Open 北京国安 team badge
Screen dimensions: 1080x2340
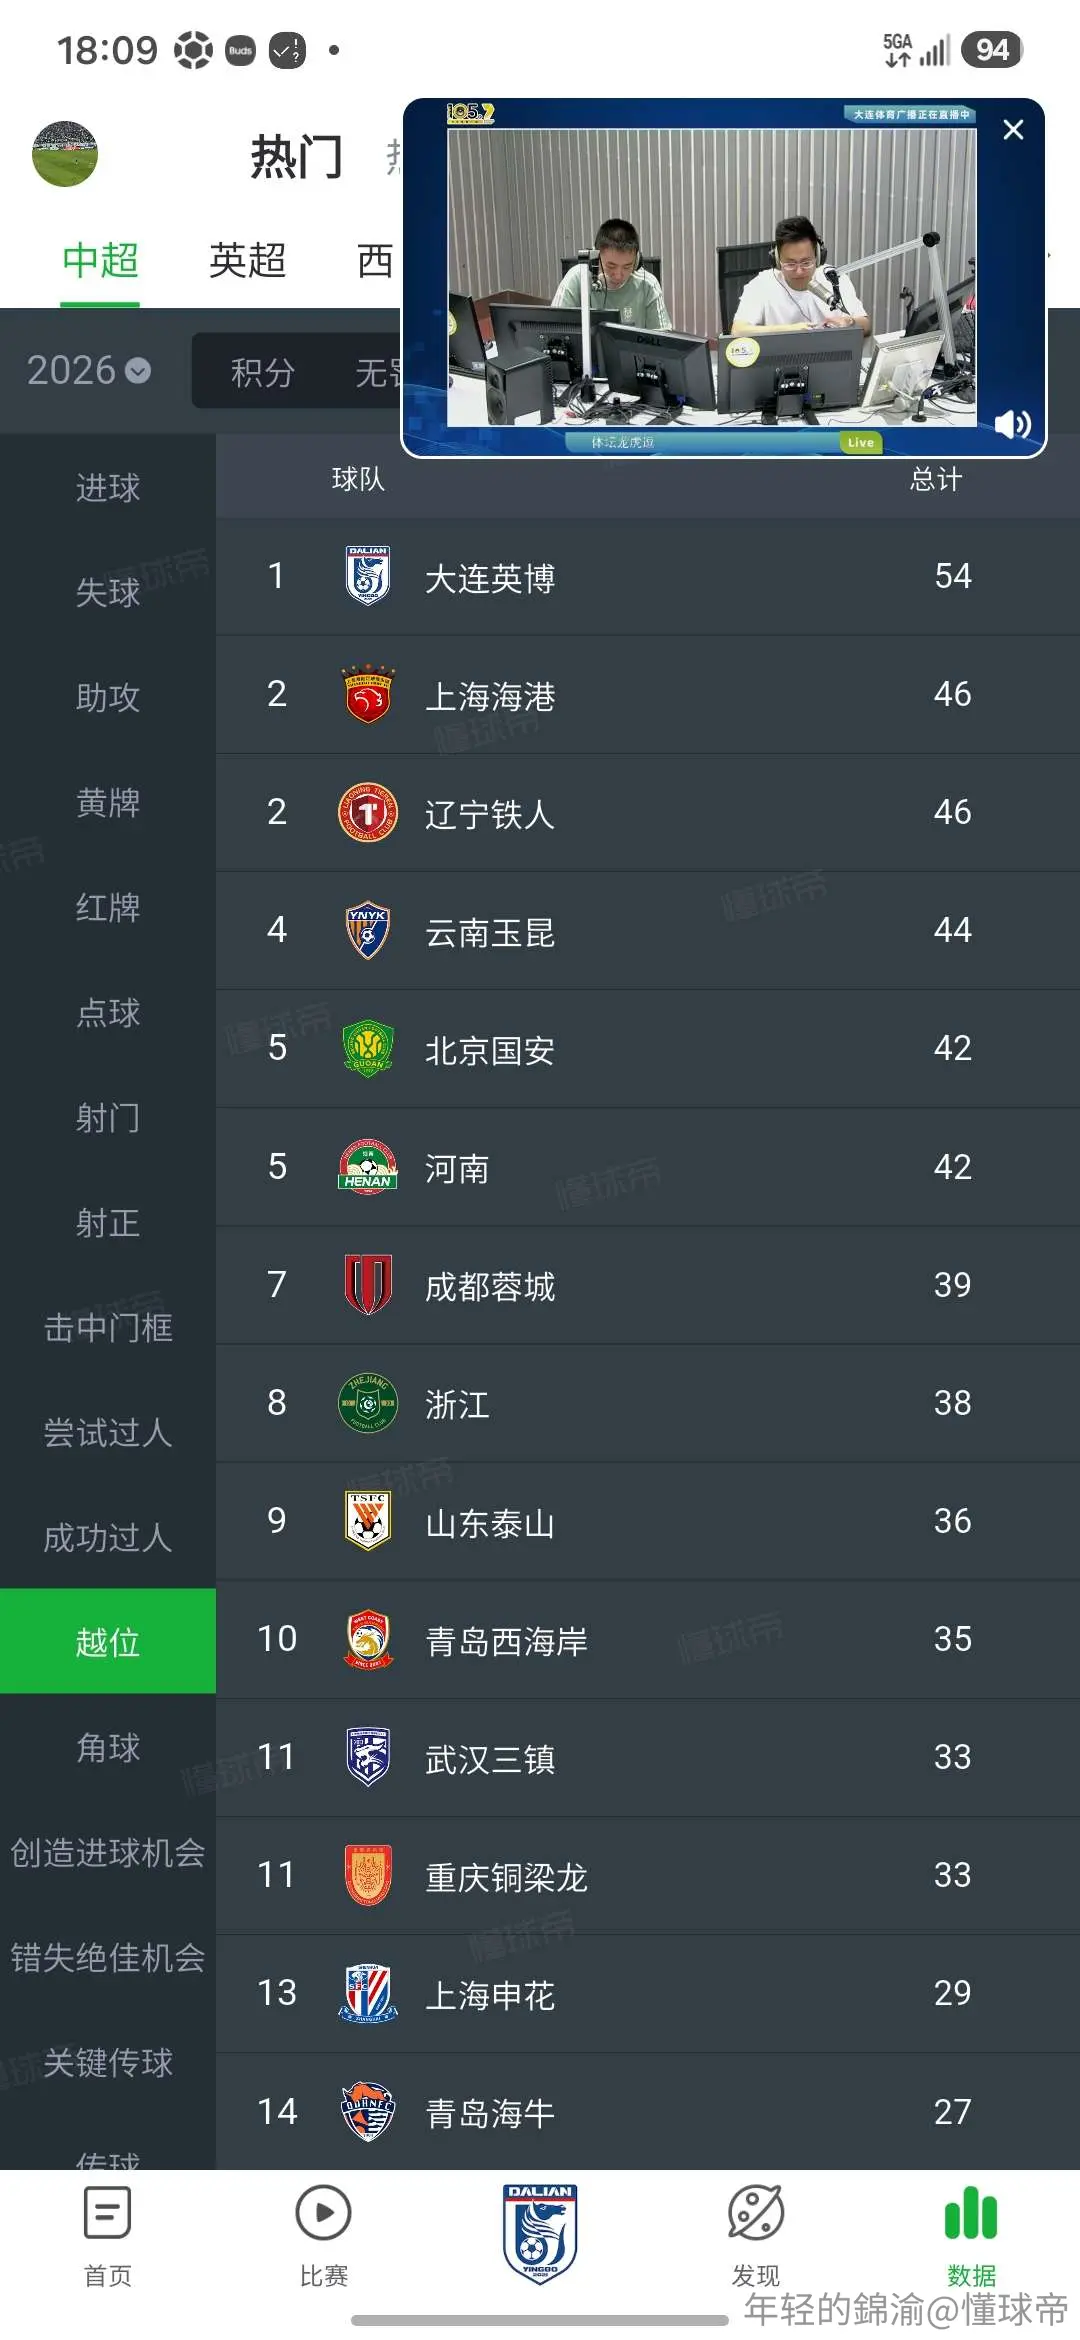point(368,1048)
